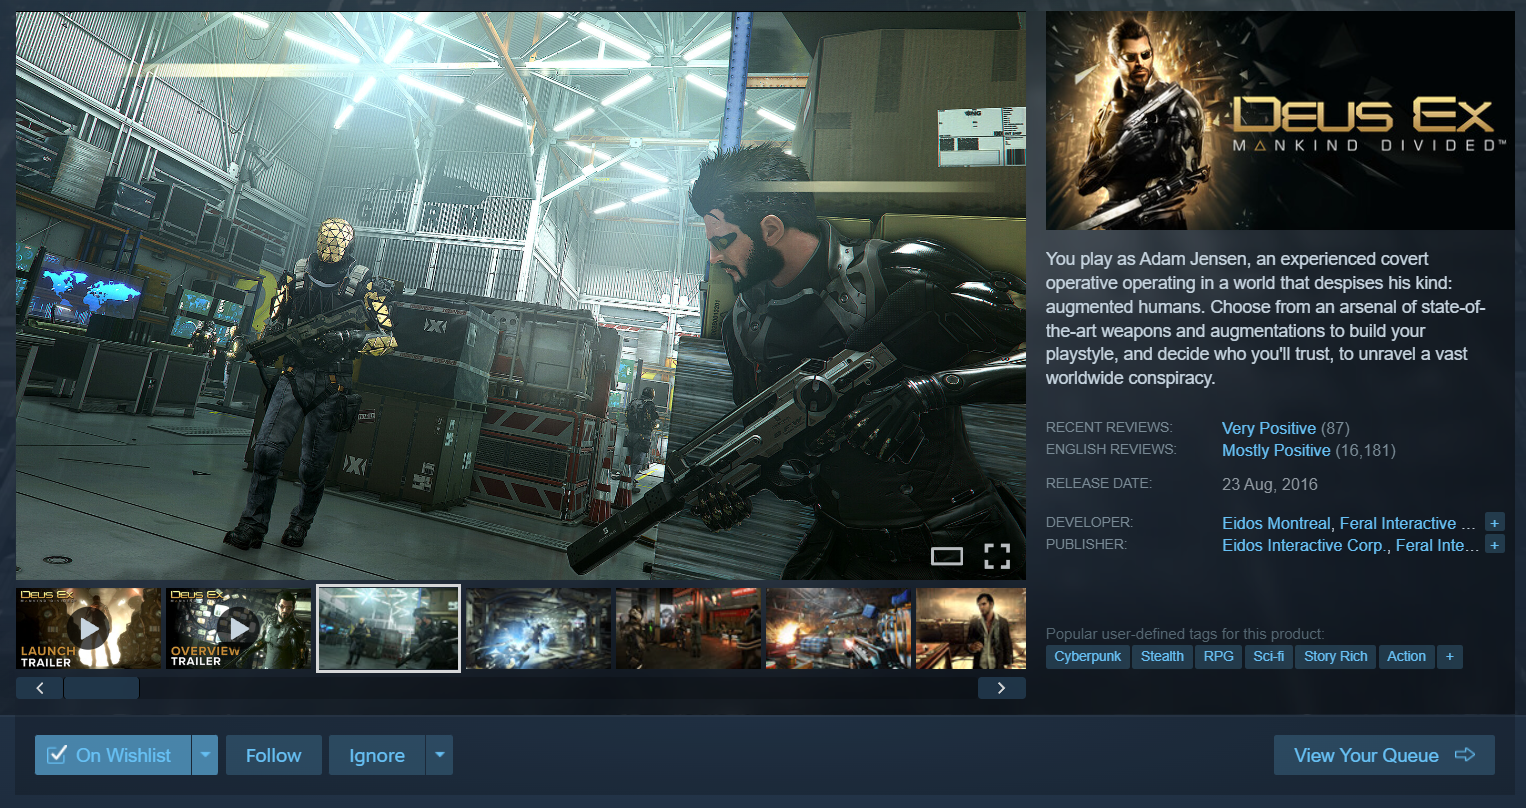The image size is (1526, 808).
Task: Show the gunfire first-person screenshot thumbnail
Action: [839, 629]
